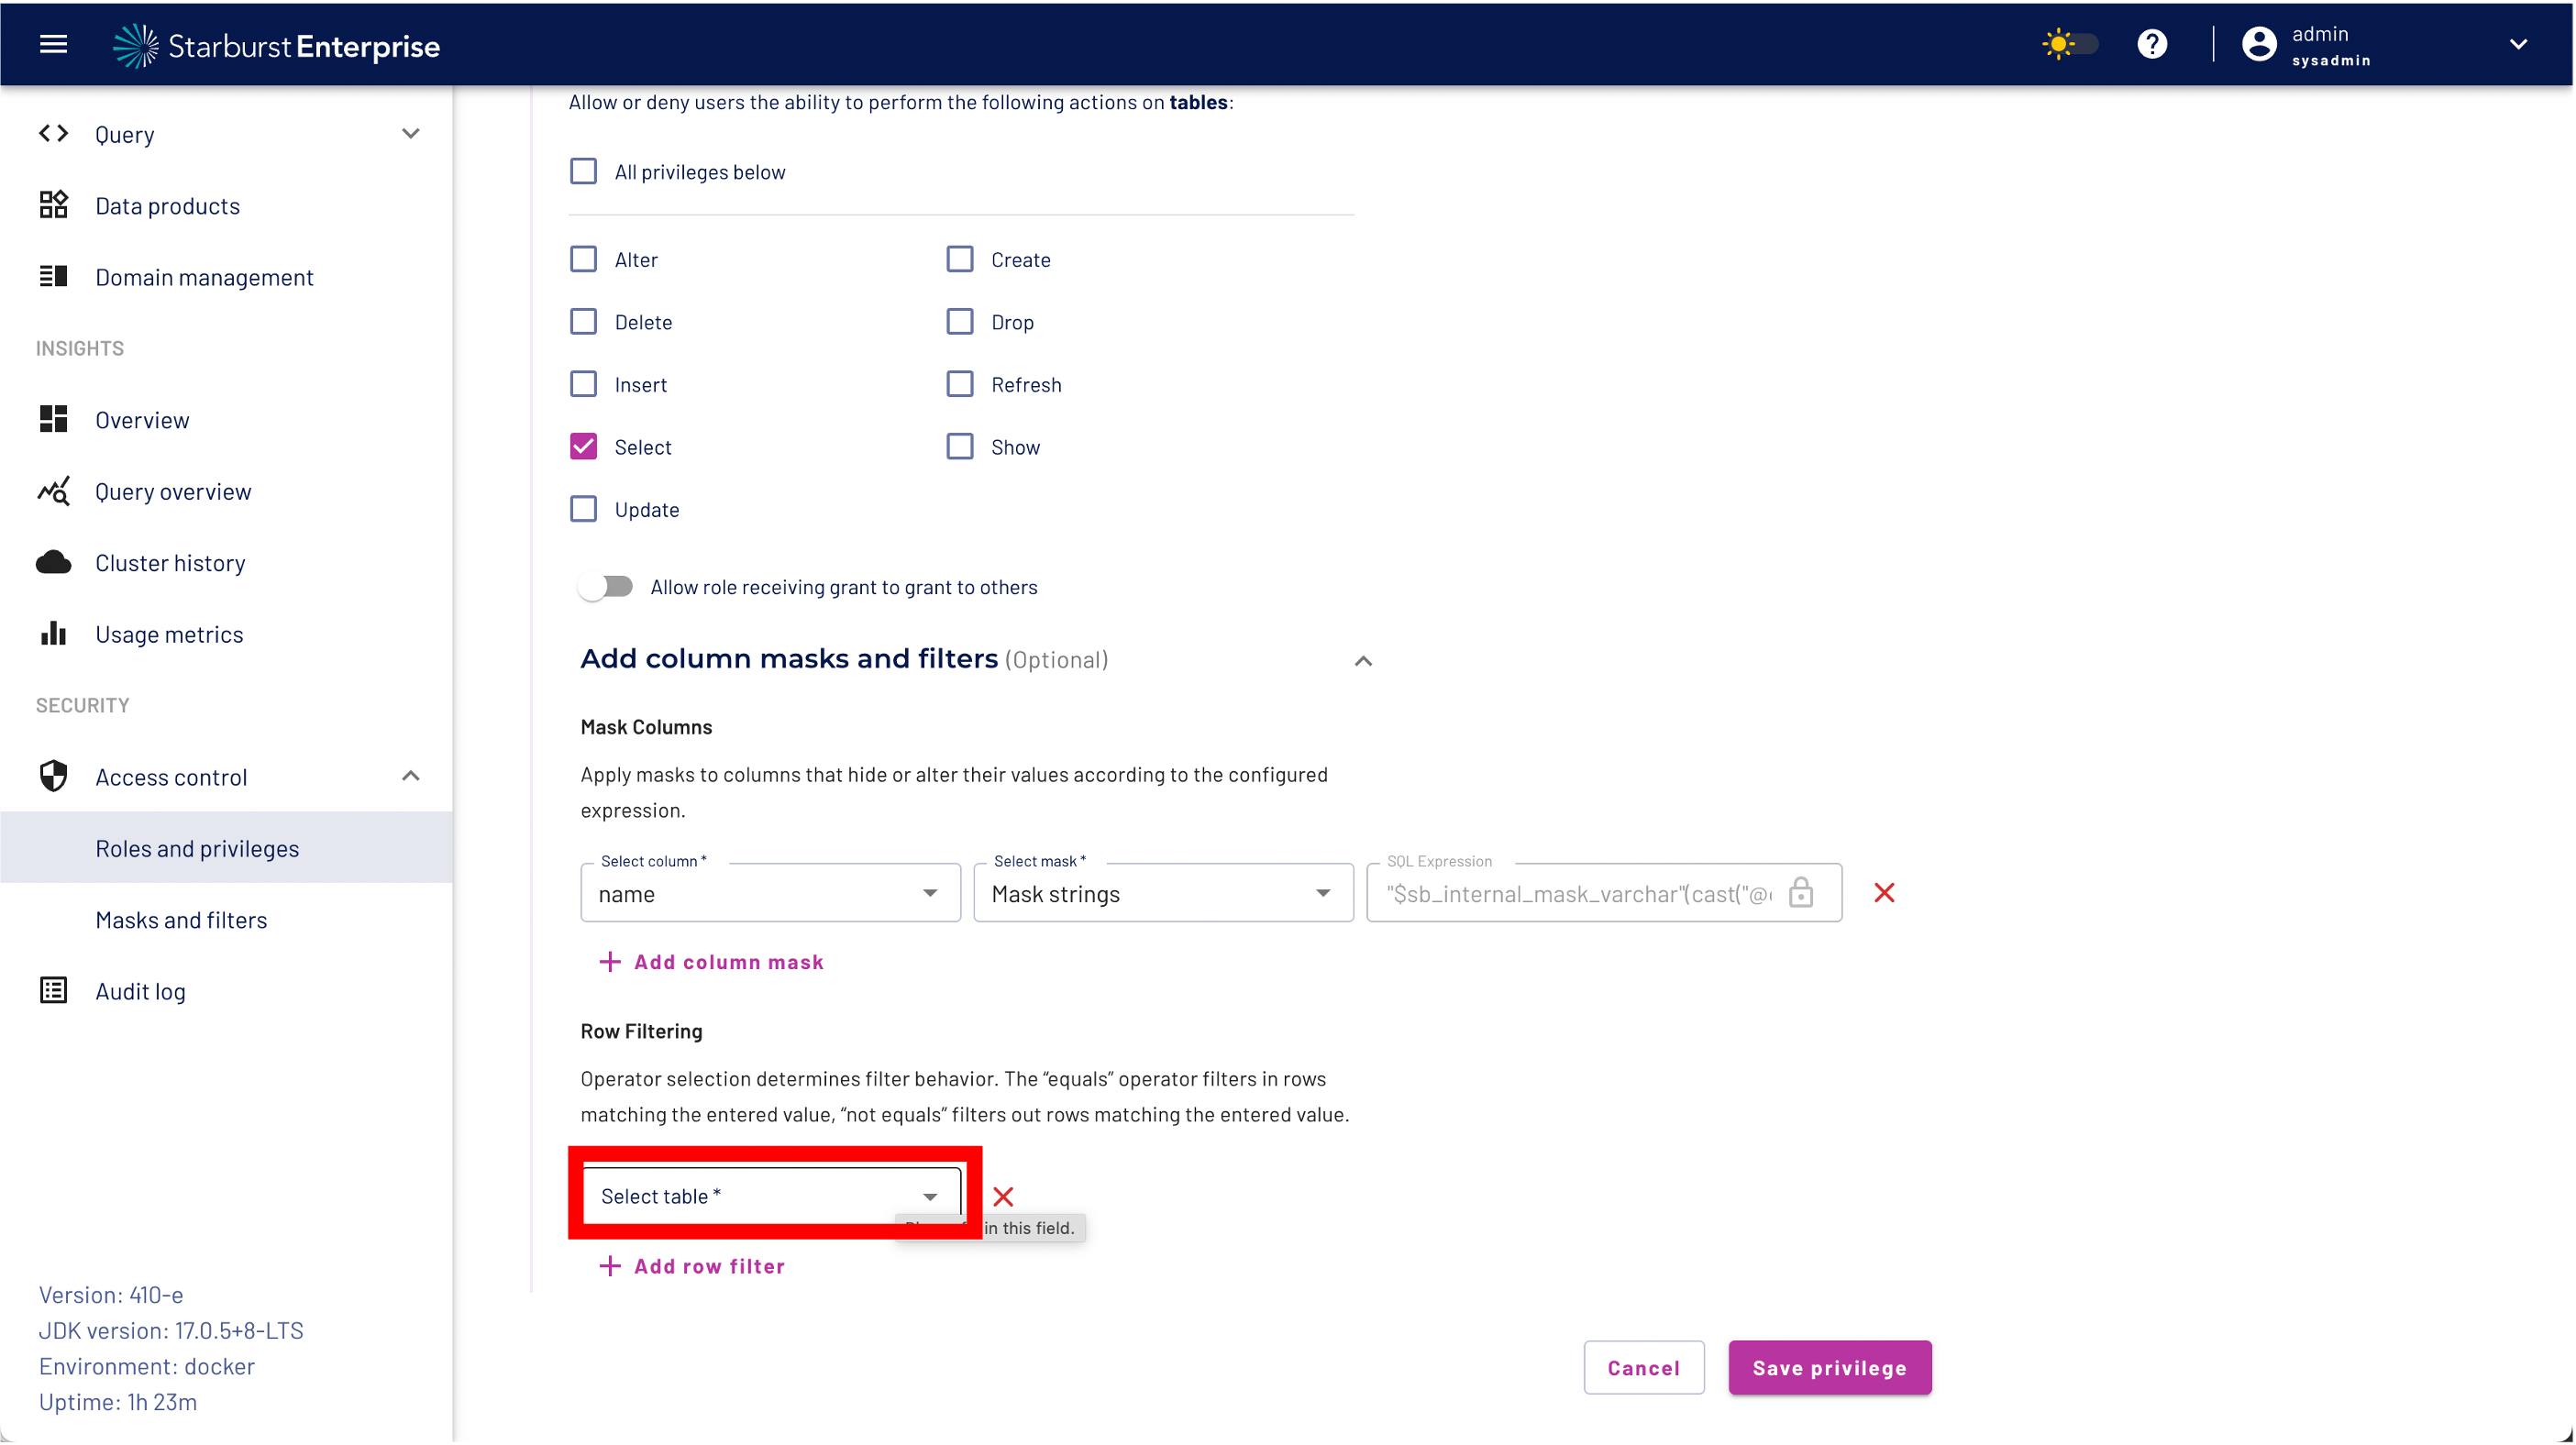Collapse the column masks and filters section
Viewport: 2576px width, 1445px height.
(x=1362, y=660)
